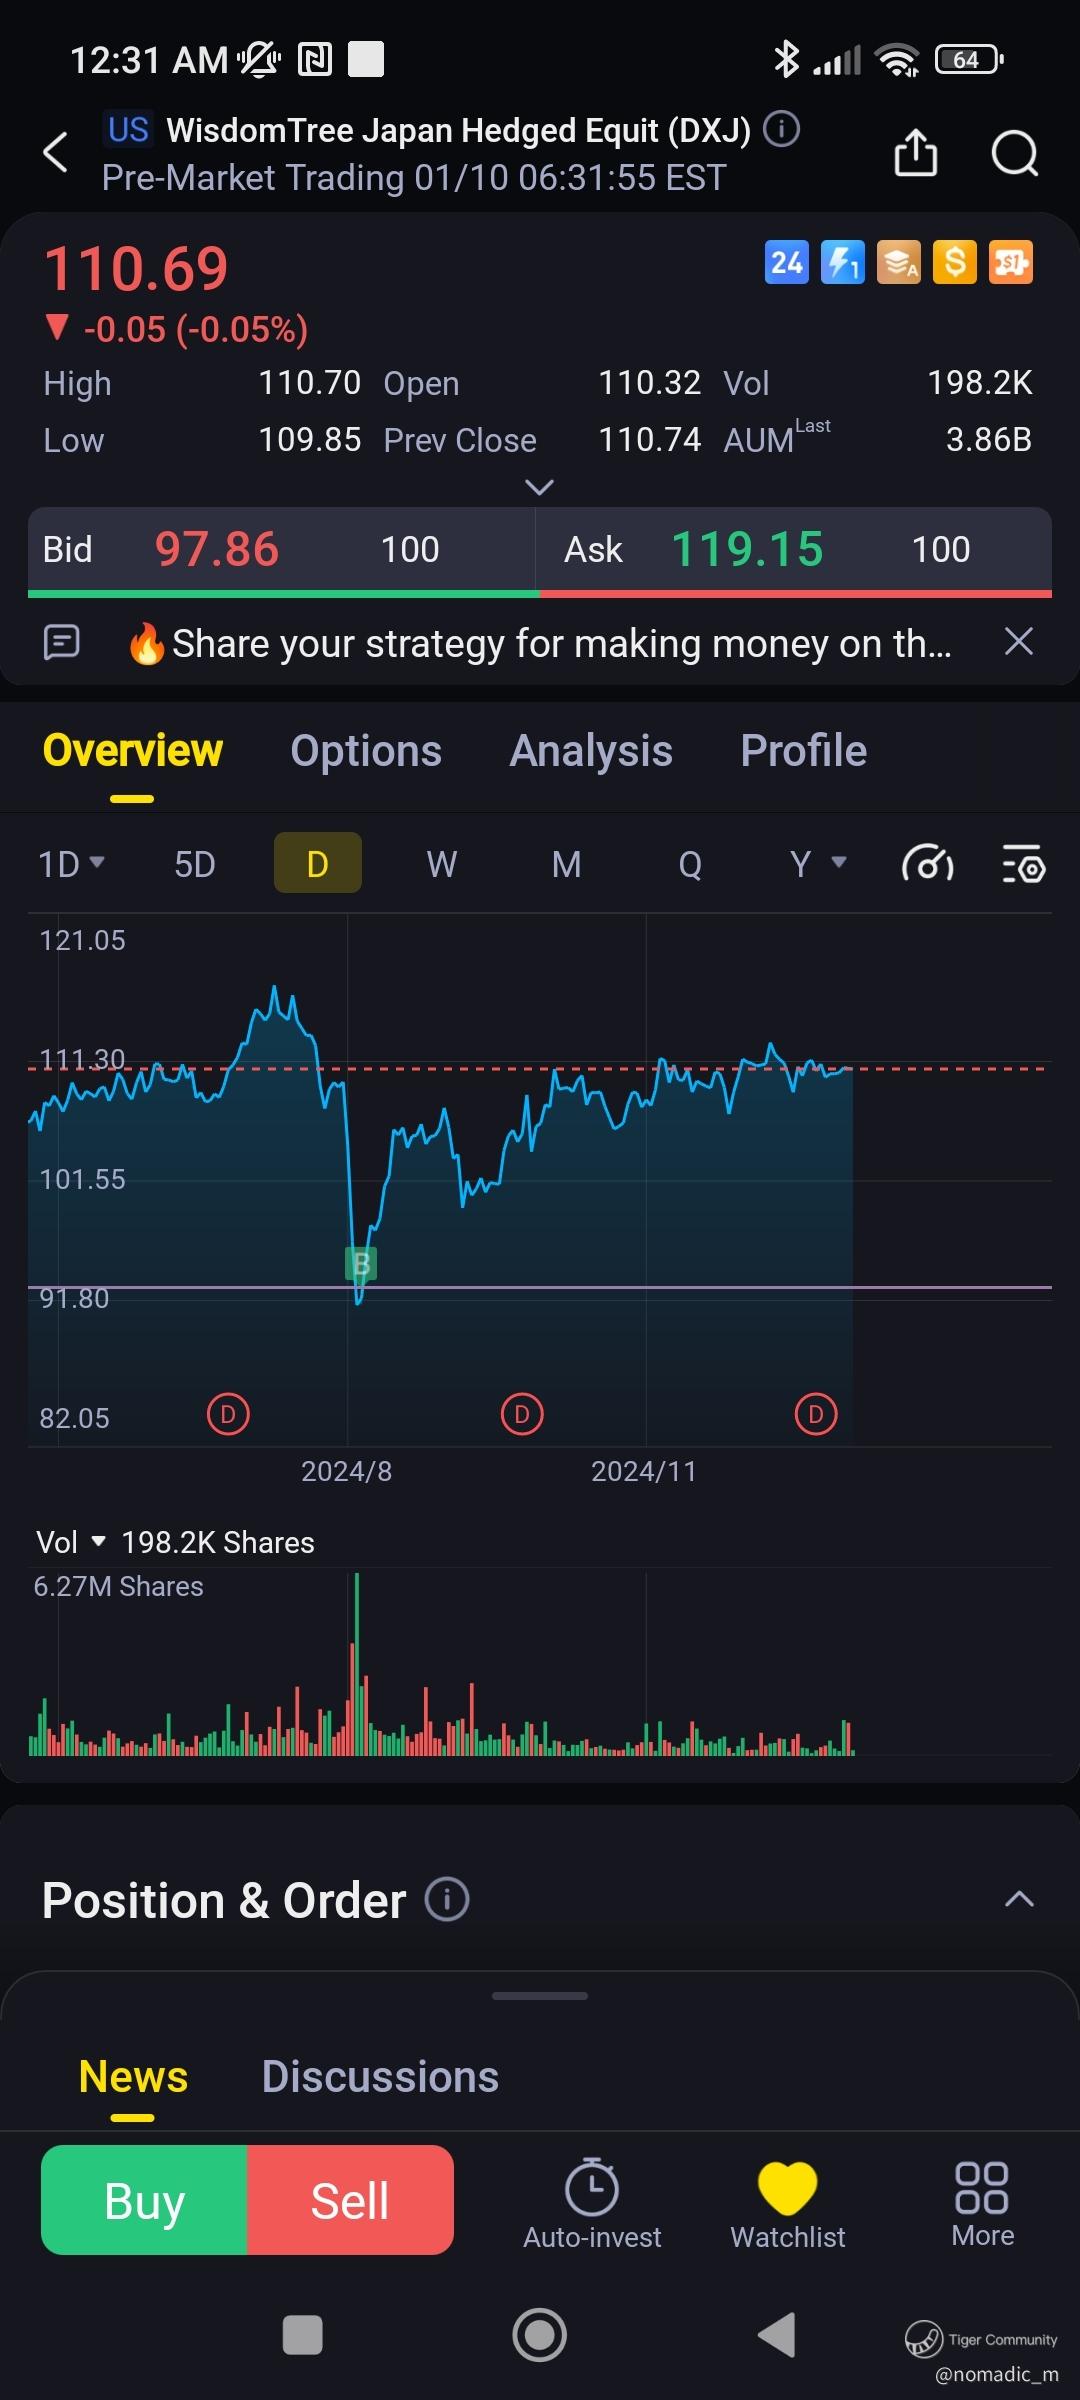Tap the Auto-invest clock icon
1080x2400 pixels.
pyautogui.click(x=592, y=2187)
